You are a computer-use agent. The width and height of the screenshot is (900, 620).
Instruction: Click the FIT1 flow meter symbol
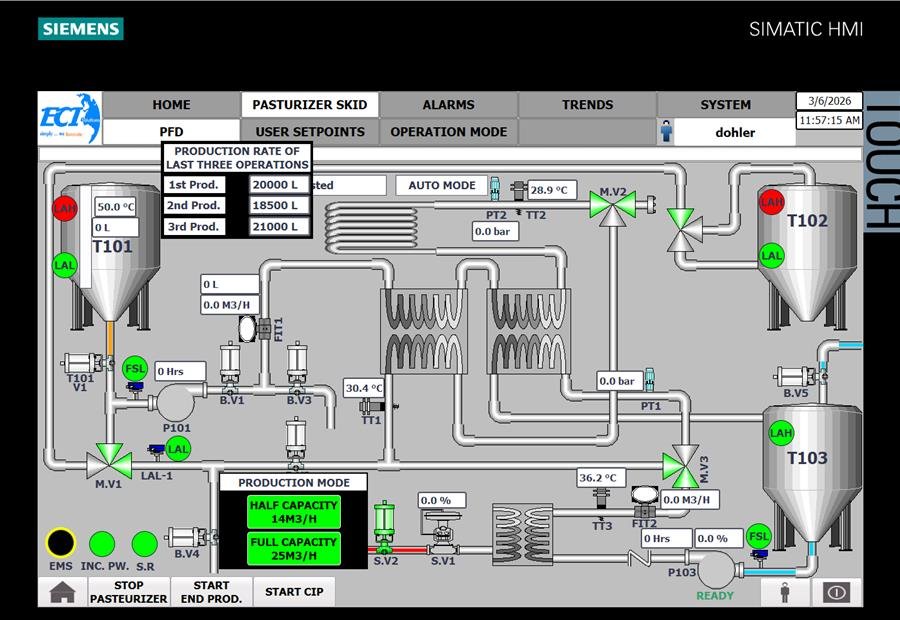[x=255, y=328]
